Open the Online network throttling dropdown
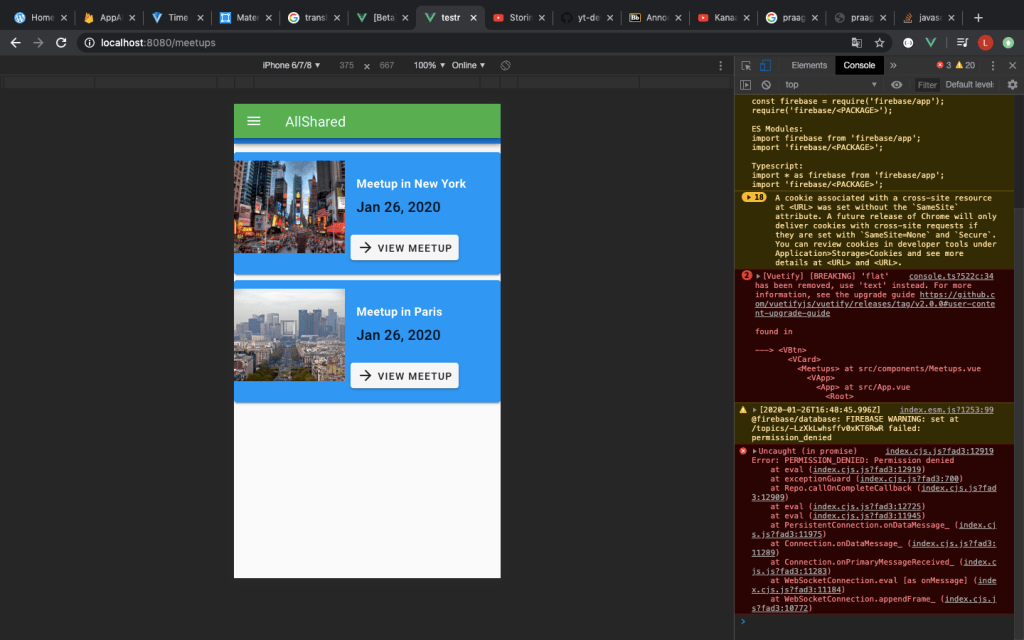The height and width of the screenshot is (640, 1024). point(467,65)
